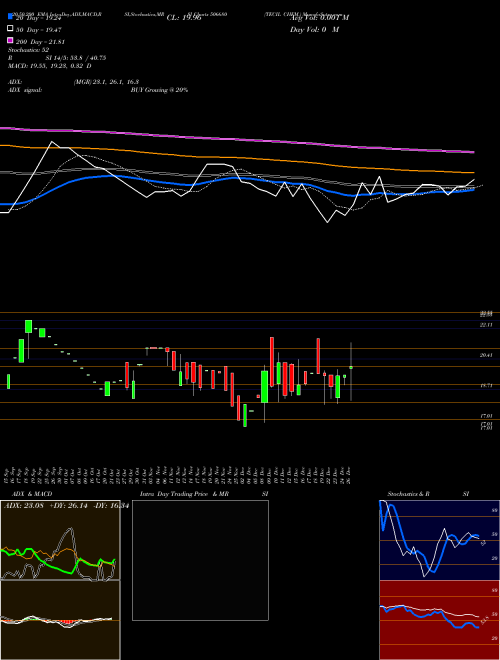Click the 'Day Vol: 0 M' text

pyautogui.click(x=314, y=30)
